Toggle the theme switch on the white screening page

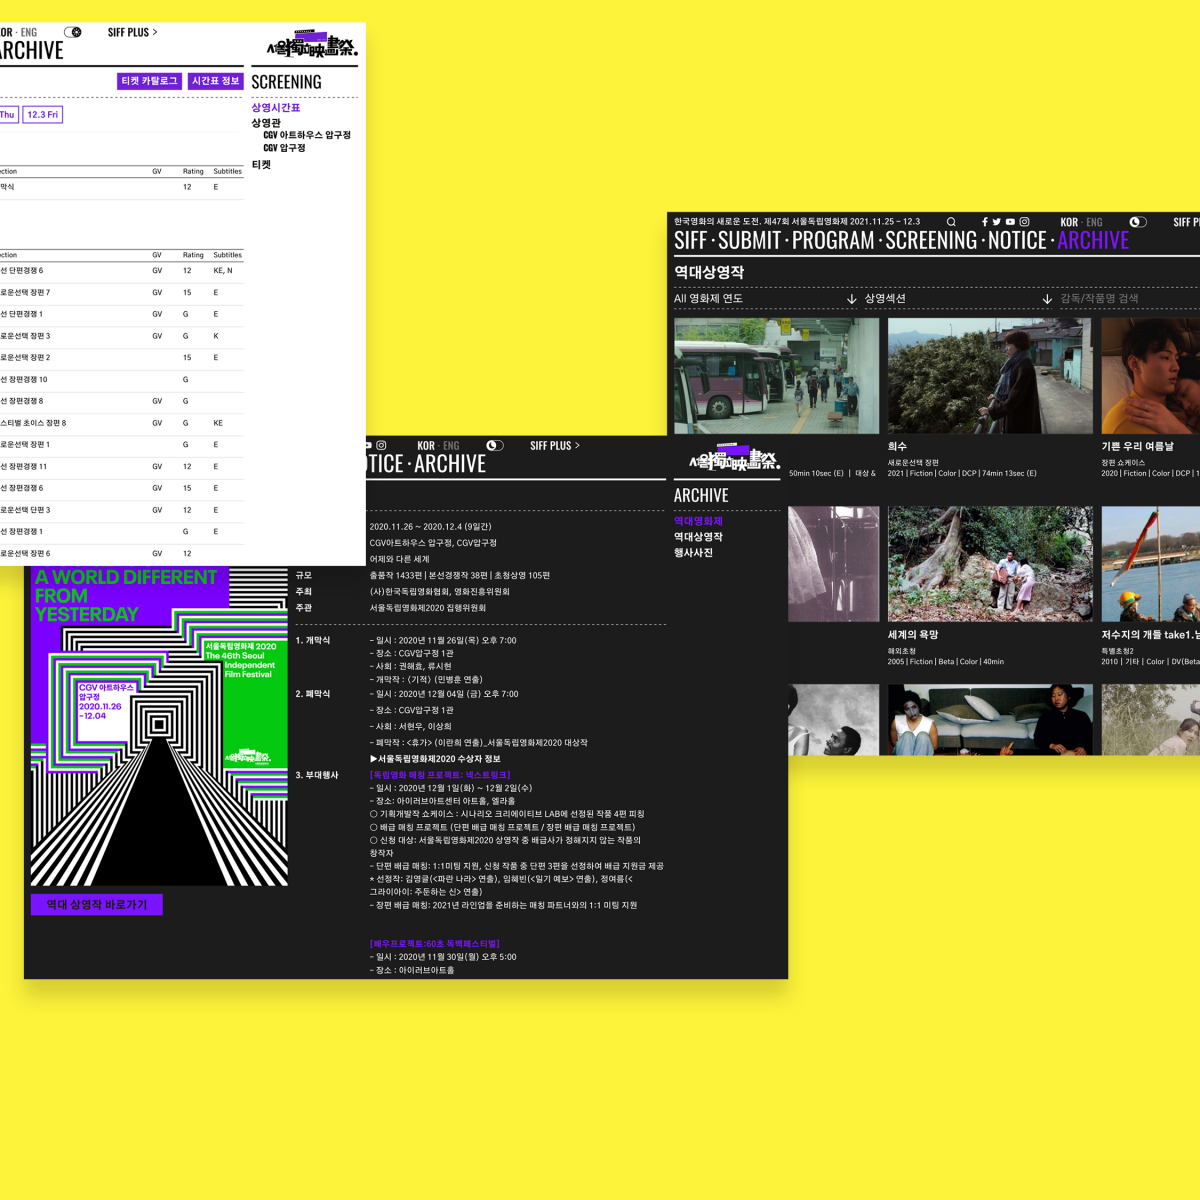[73, 32]
